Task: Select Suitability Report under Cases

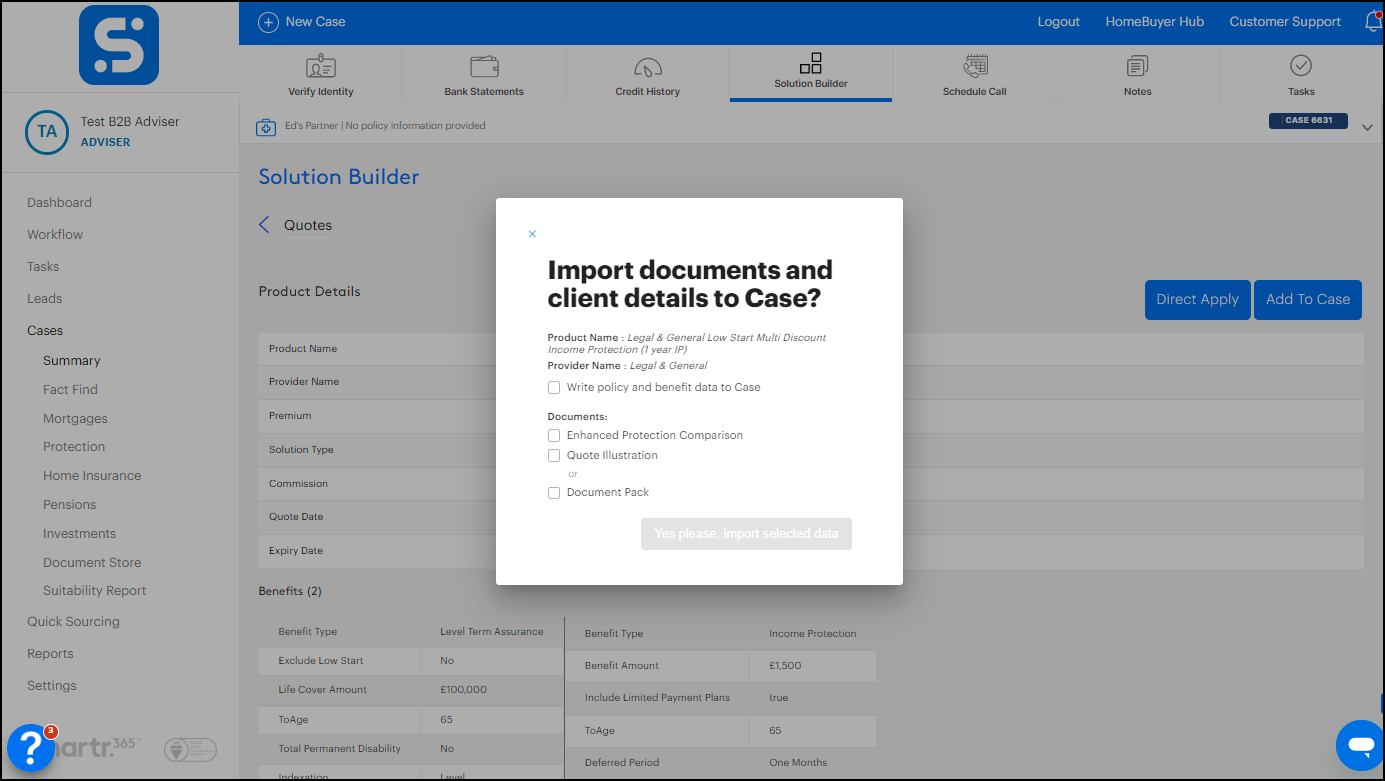Action: point(95,591)
